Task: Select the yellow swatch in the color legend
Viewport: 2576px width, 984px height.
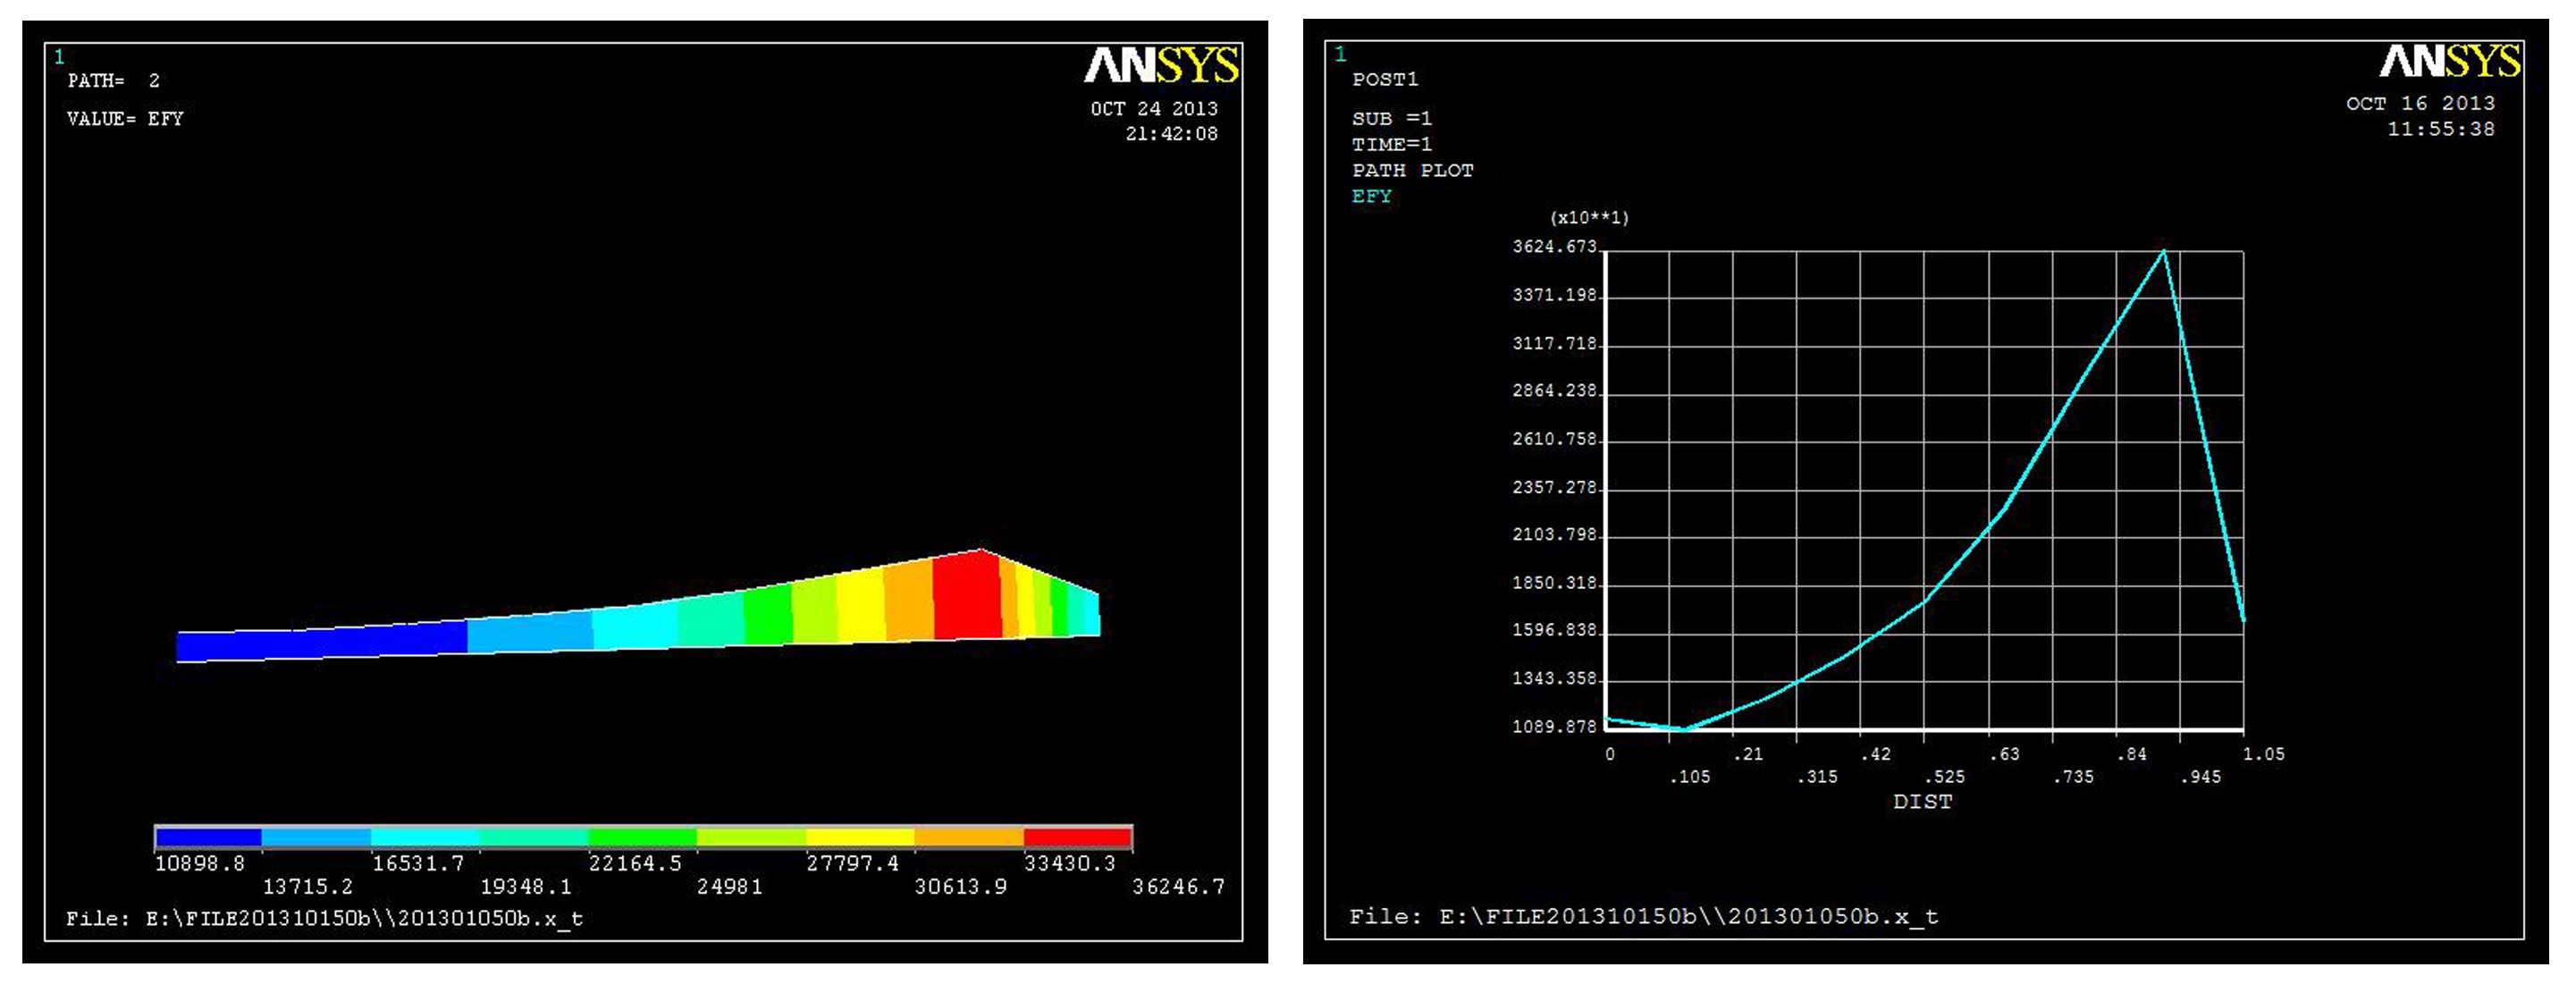Action: tap(860, 837)
